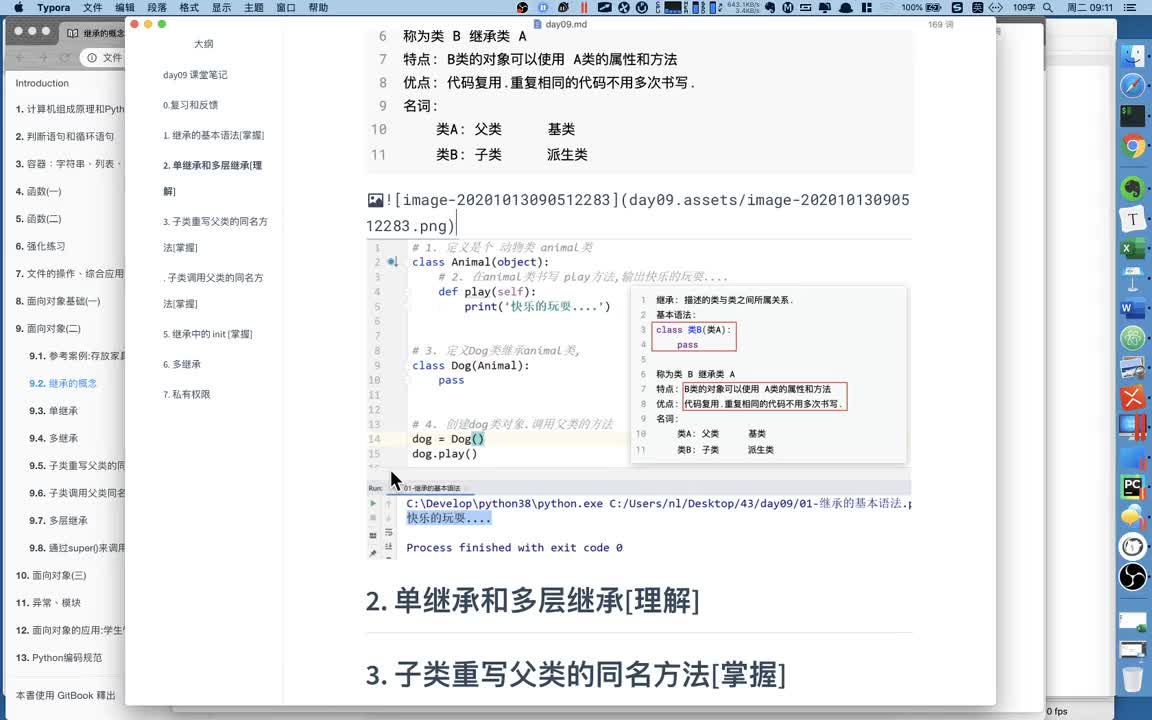The height and width of the screenshot is (720, 1152).
Task: Open the 帮助 menu
Action: point(318,7)
